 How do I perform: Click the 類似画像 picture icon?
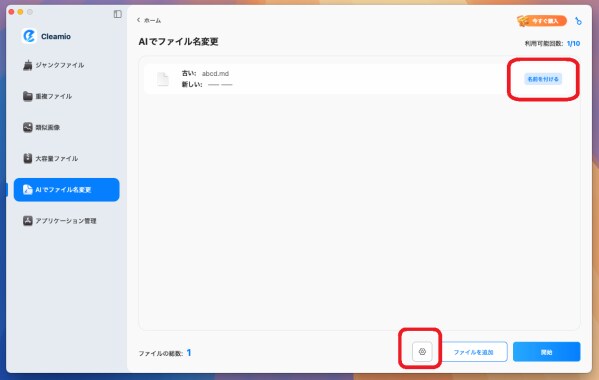(x=28, y=127)
